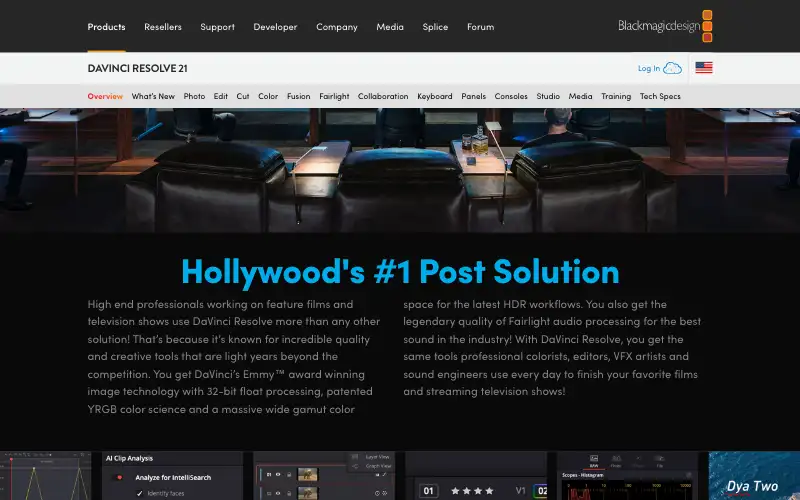Switch to the What's New tab
The image size is (800, 500).
[x=153, y=96]
